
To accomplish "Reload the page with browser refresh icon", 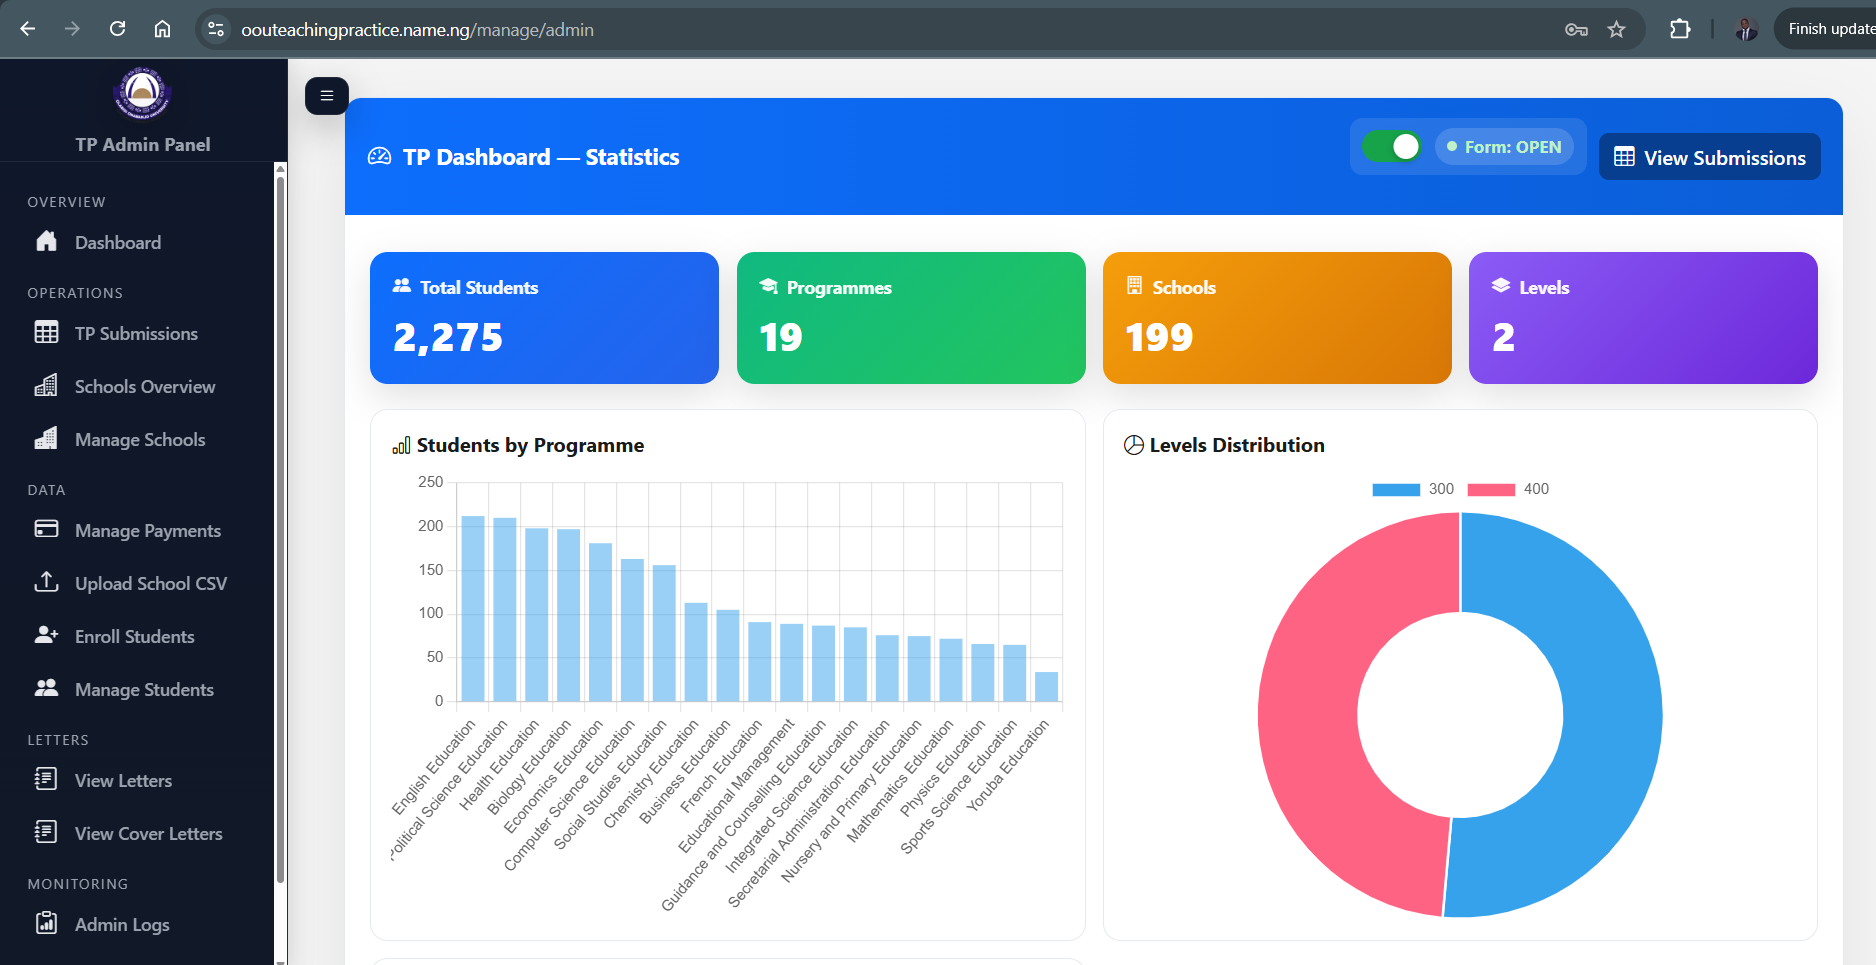I will pyautogui.click(x=118, y=29).
